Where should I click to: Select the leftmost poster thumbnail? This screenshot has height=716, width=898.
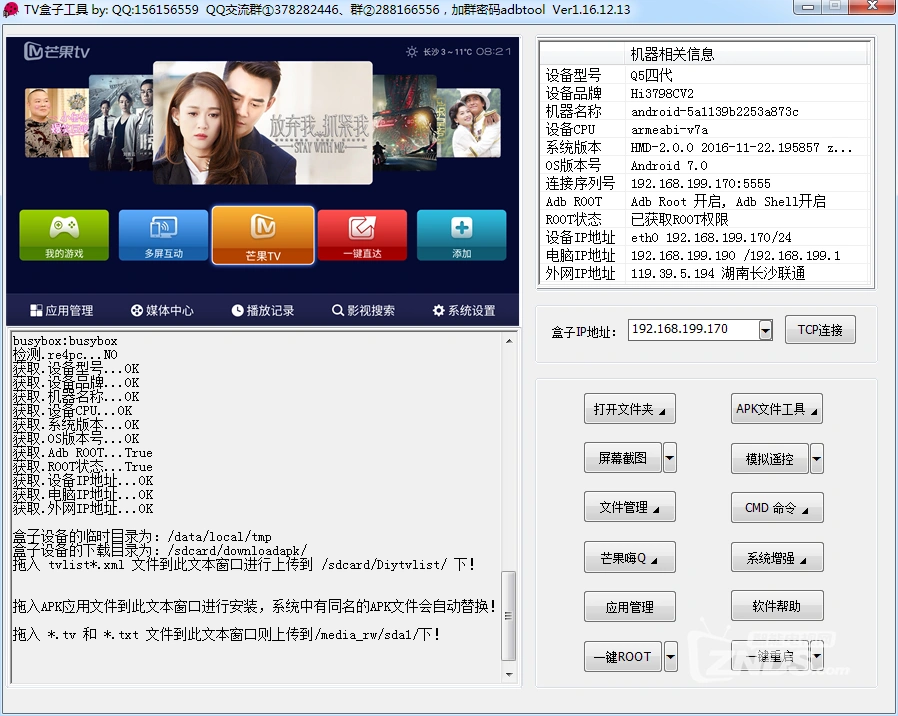(x=57, y=123)
